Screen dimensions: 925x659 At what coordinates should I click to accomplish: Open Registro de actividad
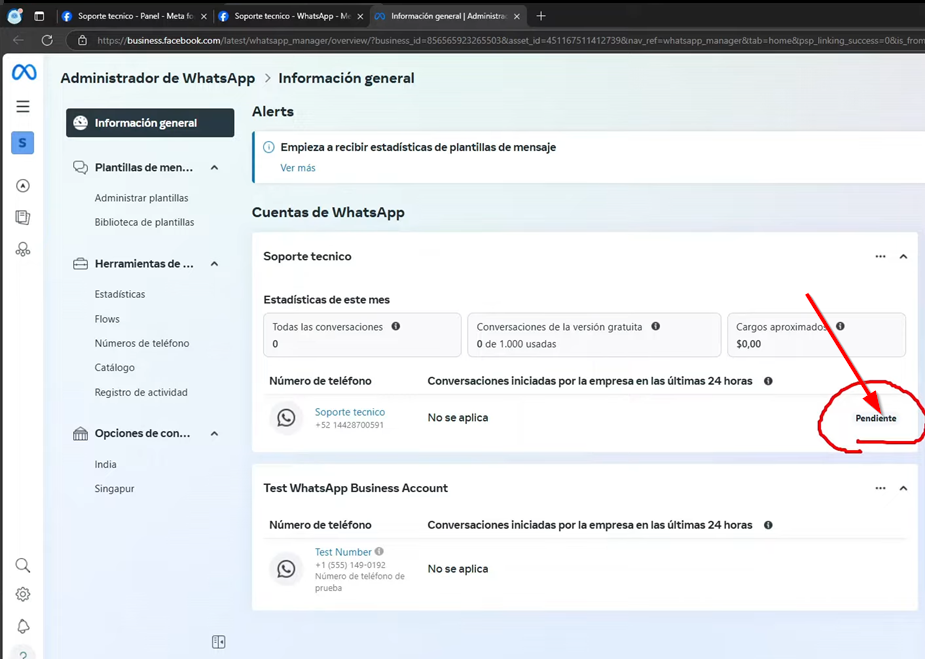(141, 392)
